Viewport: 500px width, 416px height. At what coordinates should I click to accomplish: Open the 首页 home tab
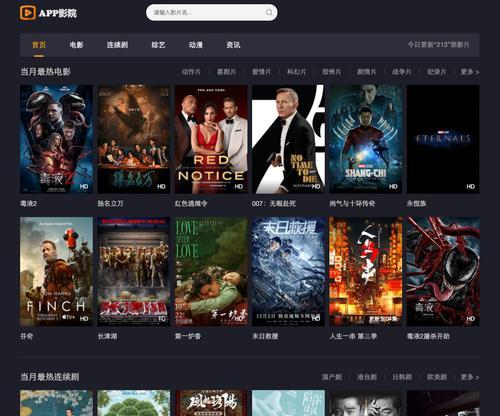(x=39, y=45)
